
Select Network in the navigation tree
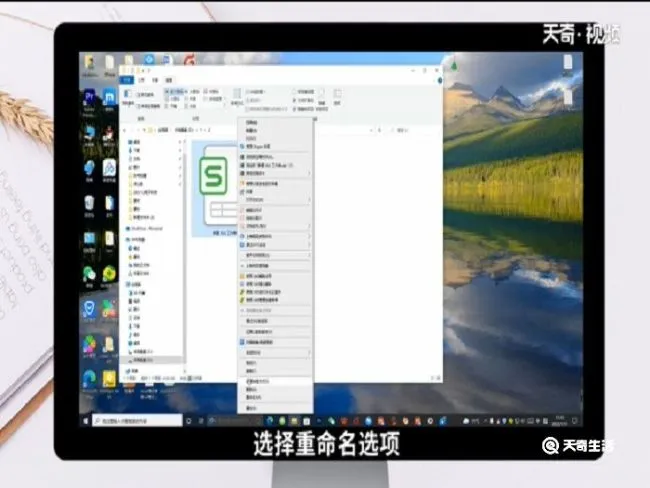[x=133, y=370]
